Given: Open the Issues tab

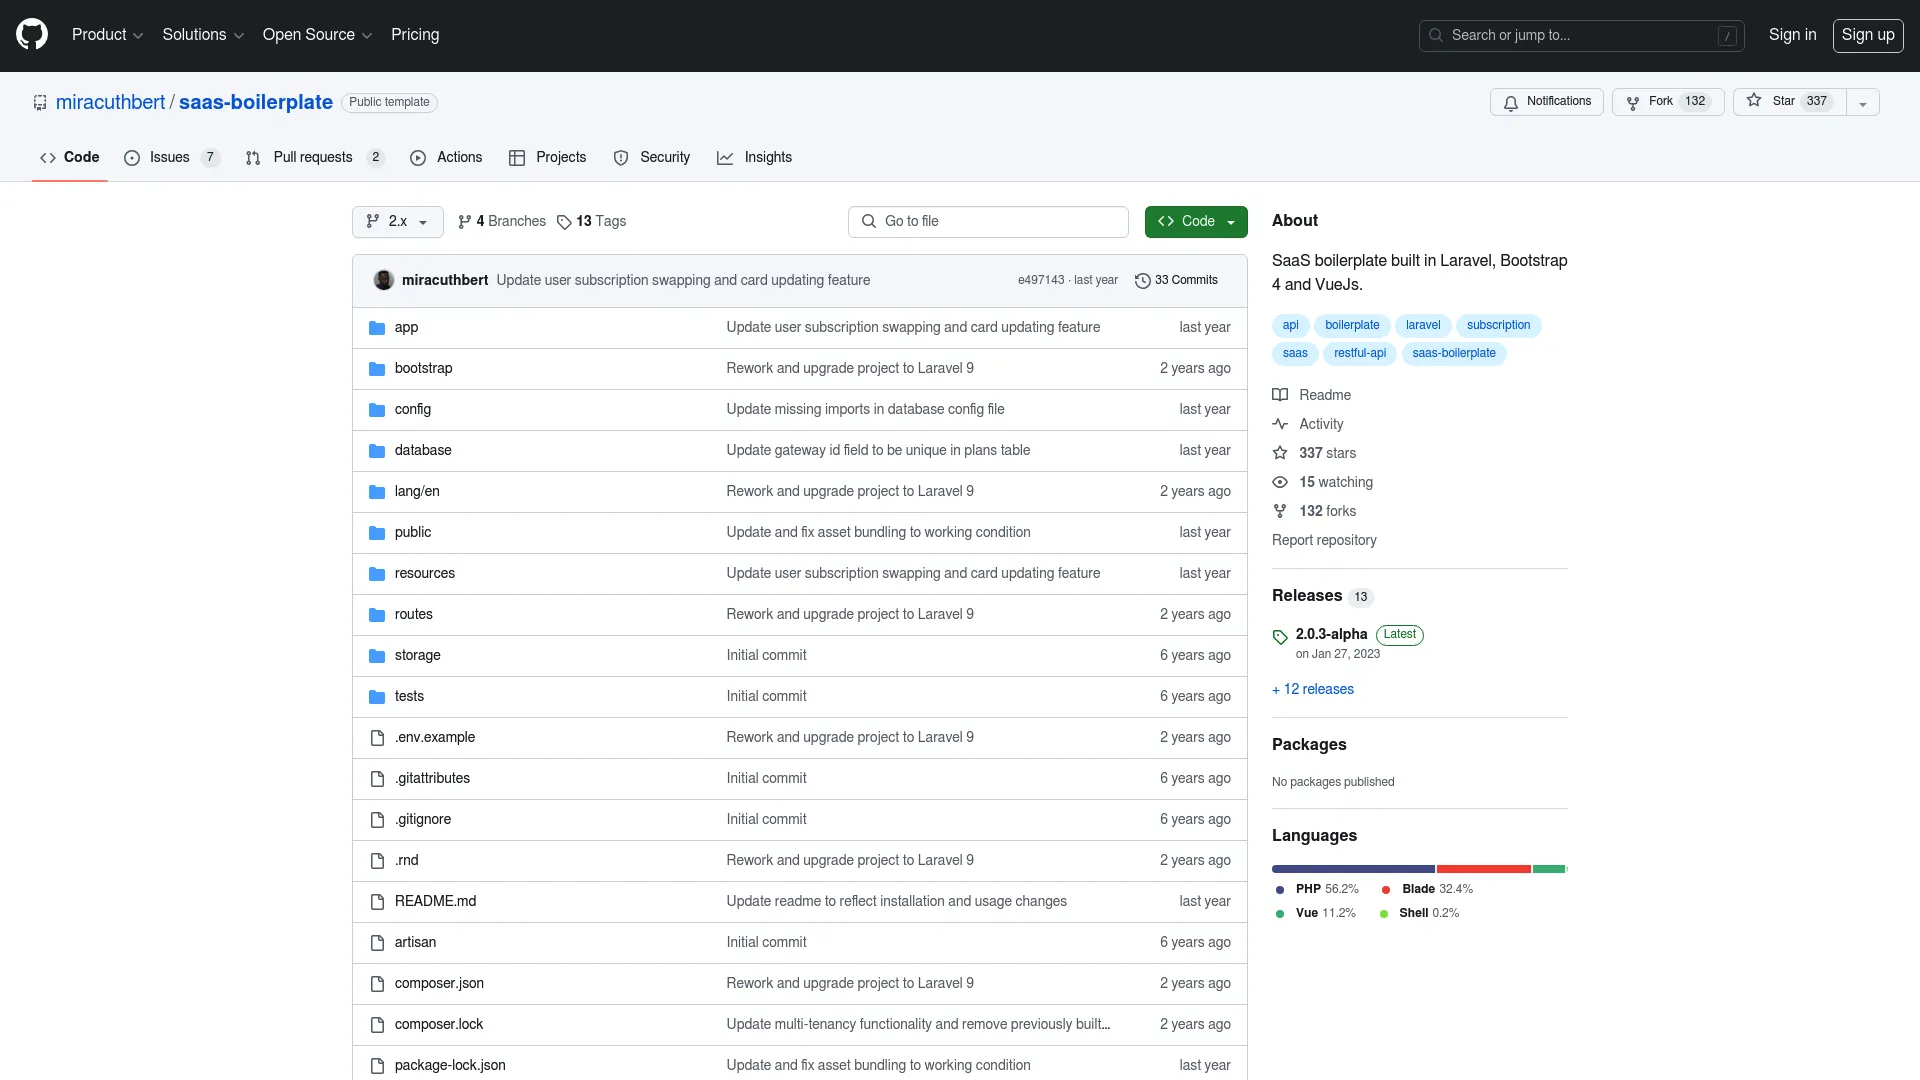Looking at the screenshot, I should click(x=171, y=158).
